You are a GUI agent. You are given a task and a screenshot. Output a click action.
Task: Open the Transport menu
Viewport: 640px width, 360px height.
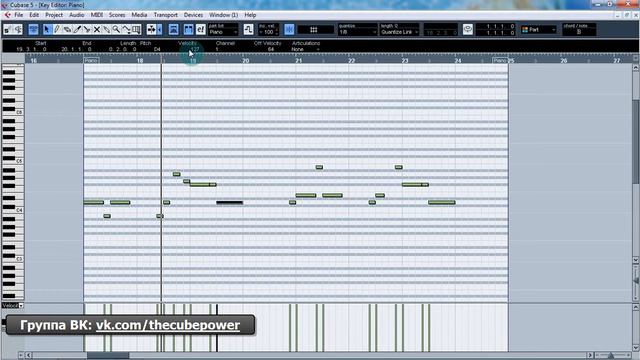pos(166,15)
